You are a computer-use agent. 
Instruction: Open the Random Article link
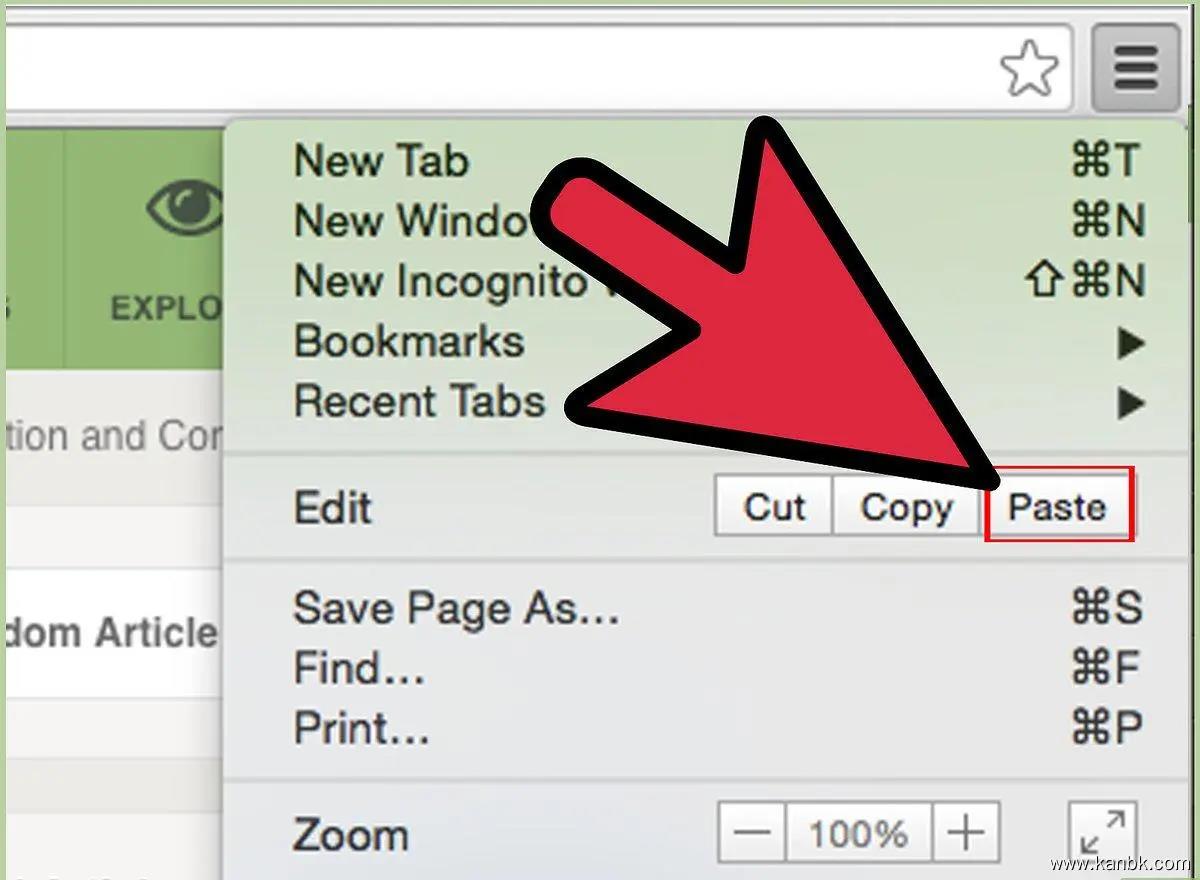[110, 633]
